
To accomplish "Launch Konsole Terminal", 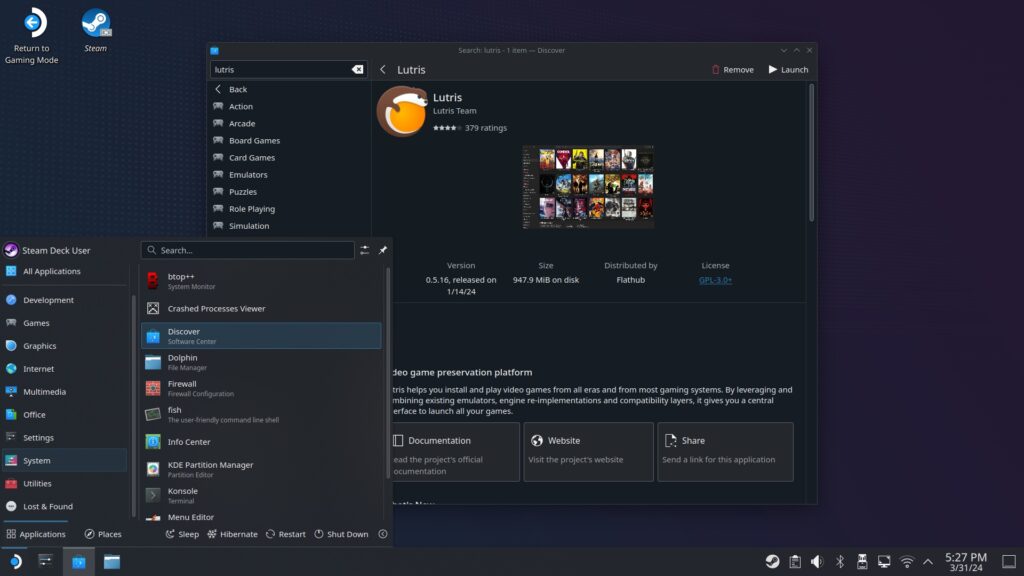I will [x=261, y=495].
